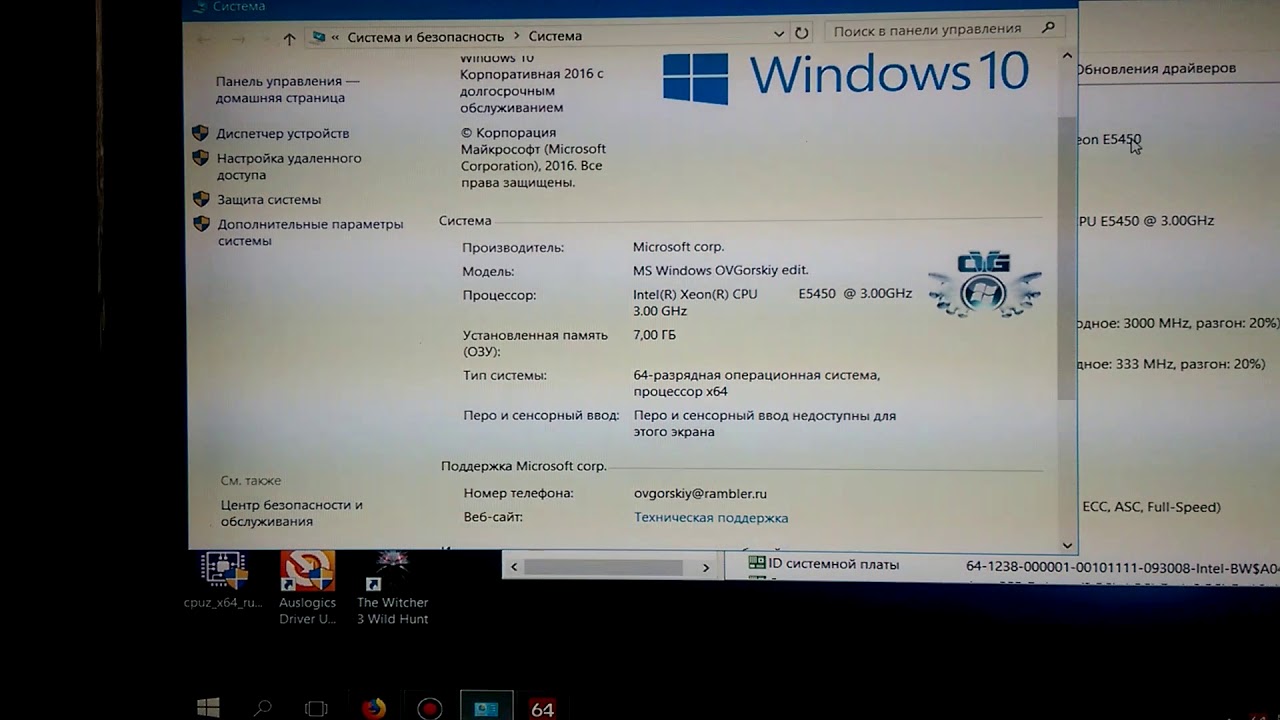
Task: Click horizontal scrollbar right arrow in background window
Action: point(705,567)
